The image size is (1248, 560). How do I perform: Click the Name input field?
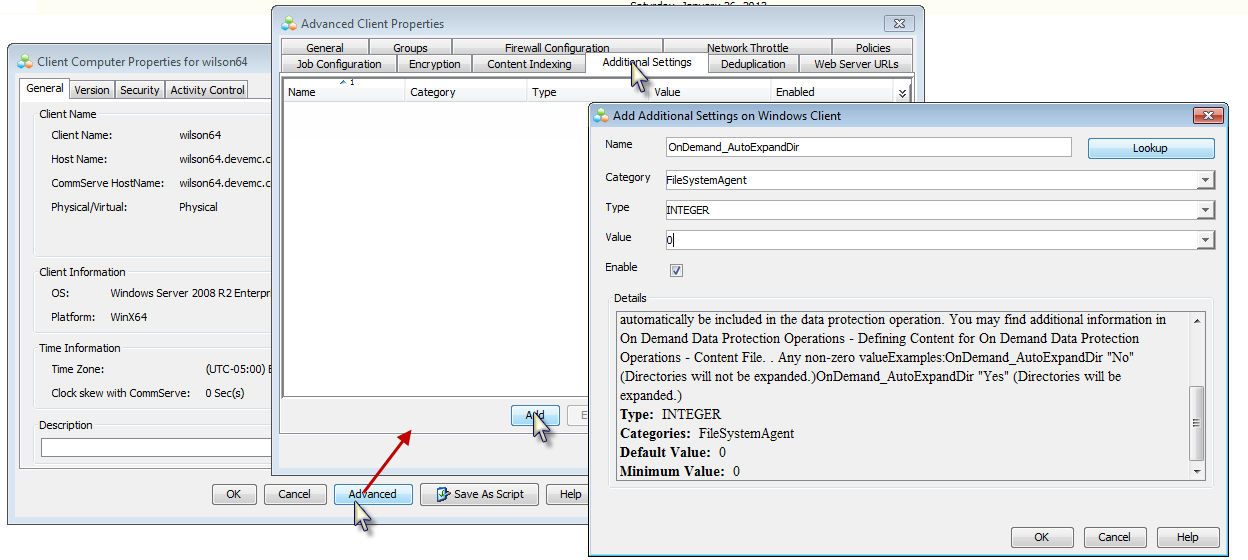point(868,148)
